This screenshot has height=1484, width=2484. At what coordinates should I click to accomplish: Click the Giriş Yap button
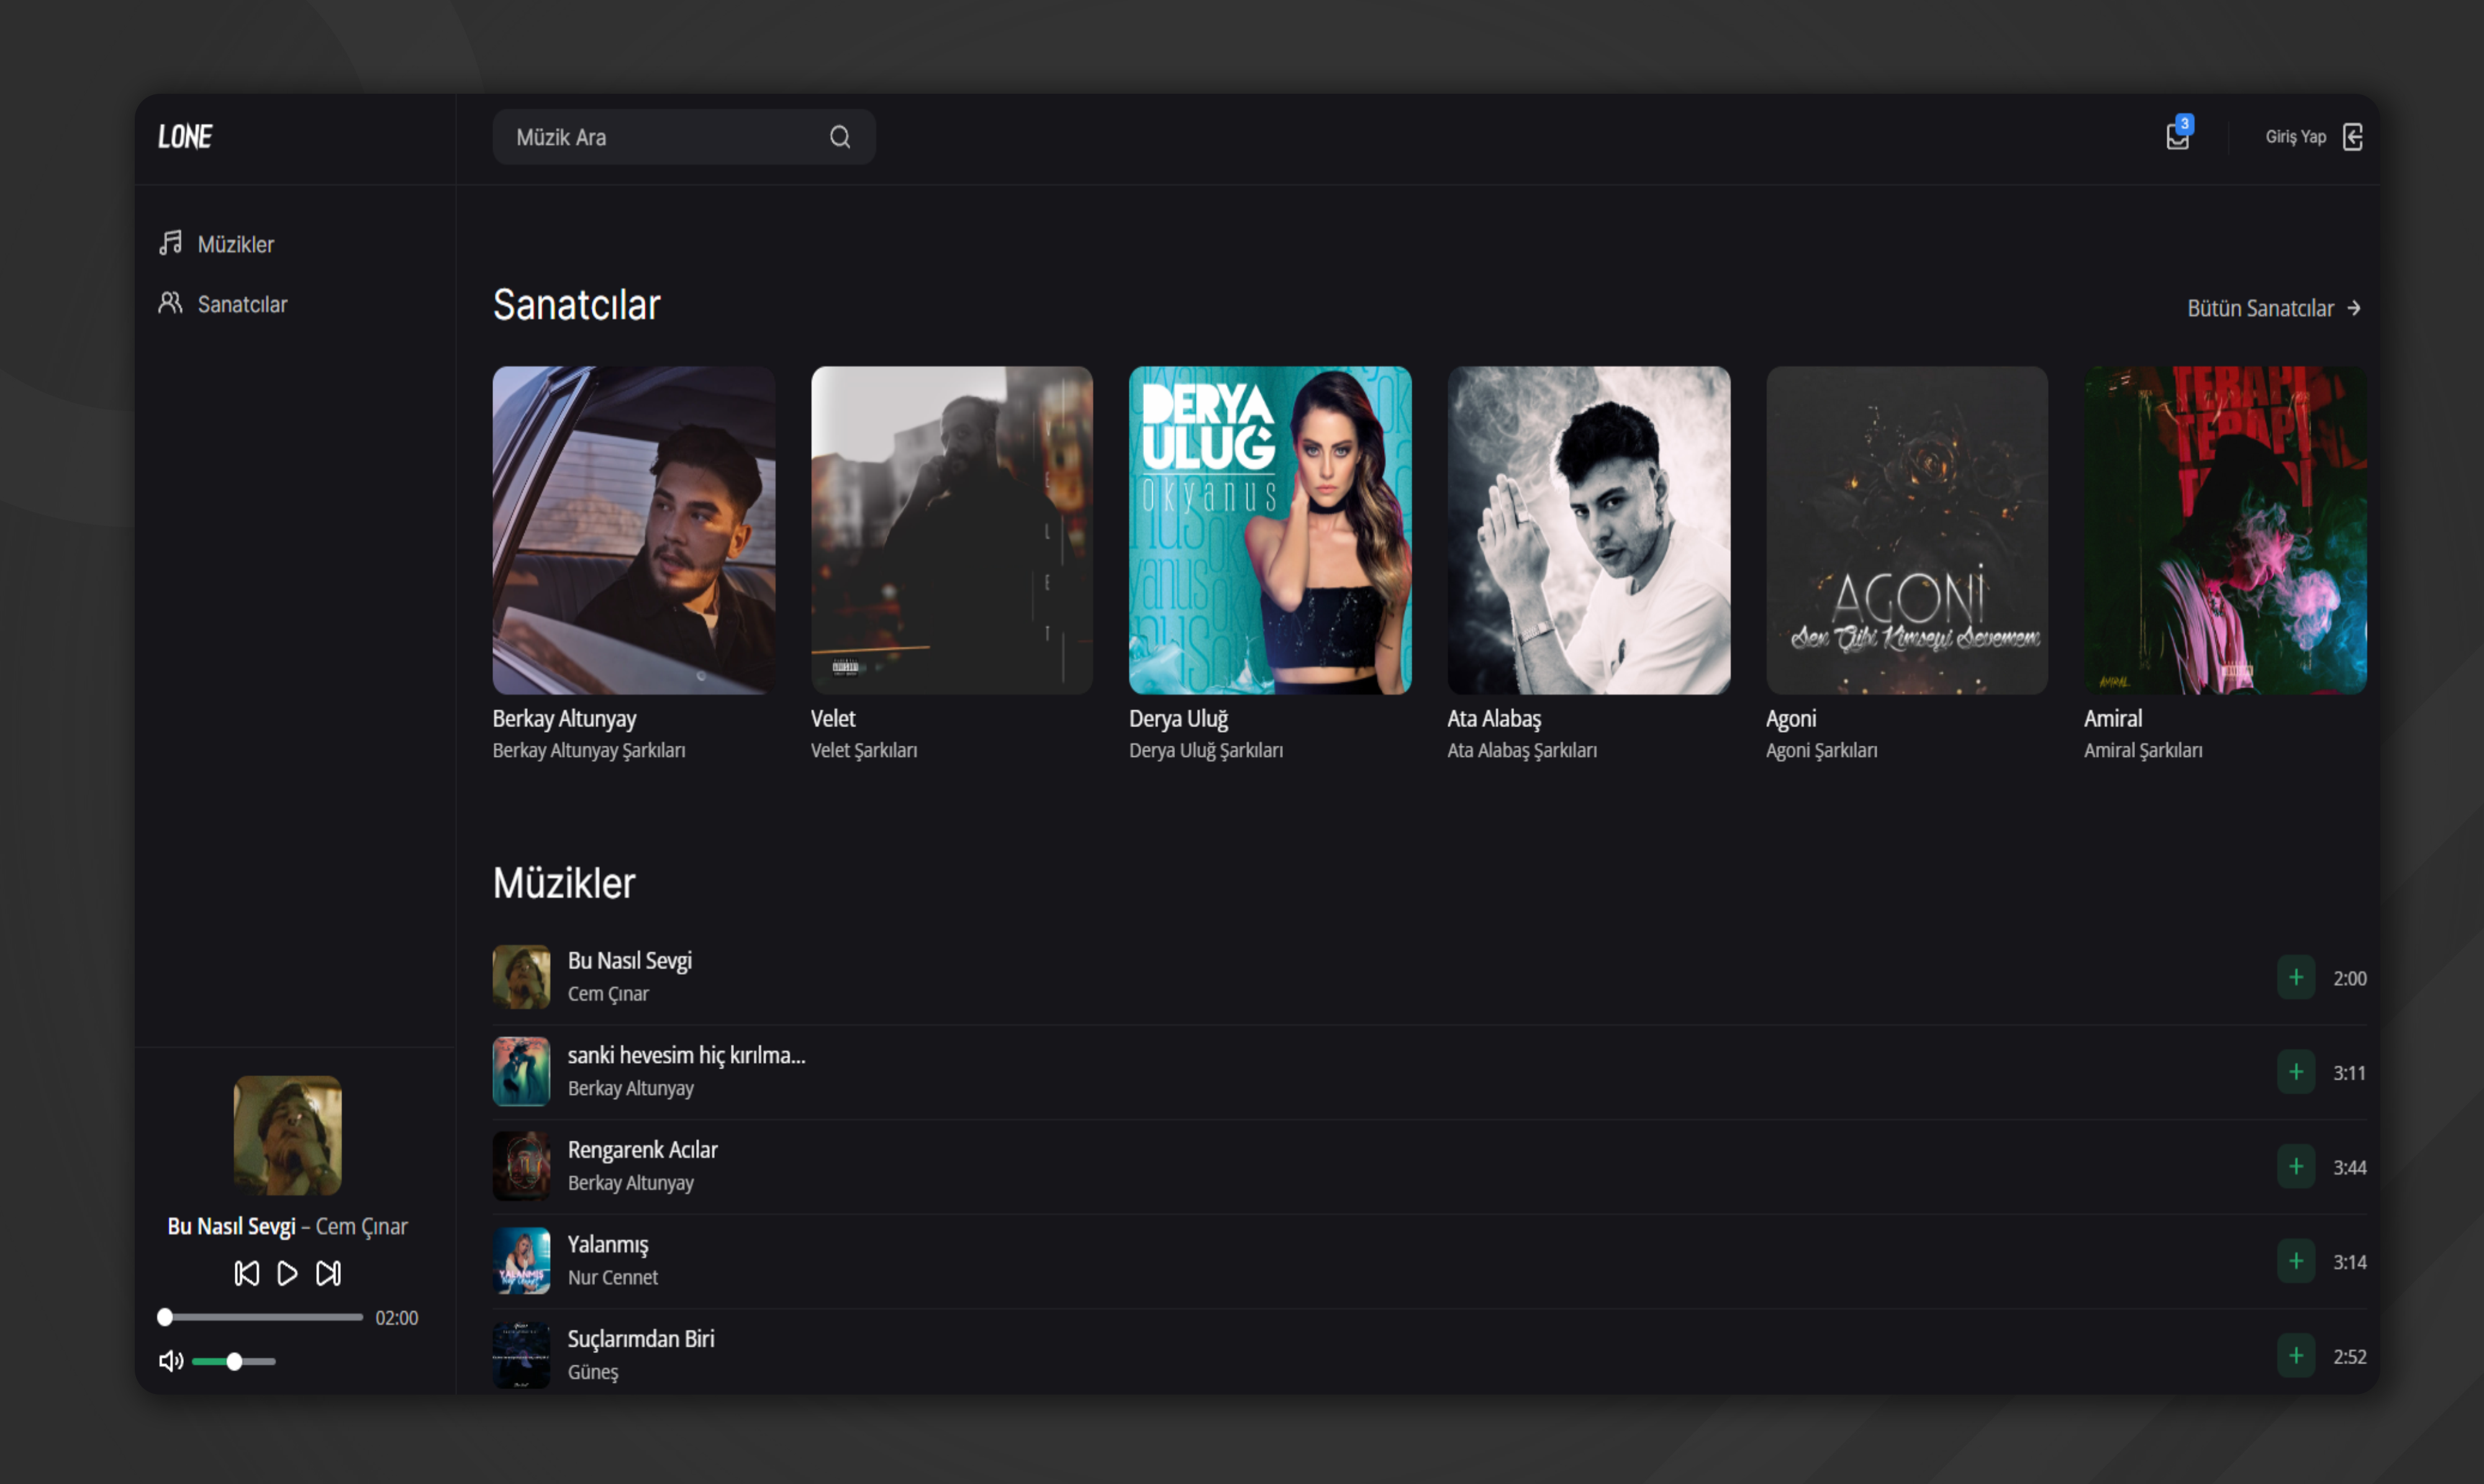tap(2295, 137)
